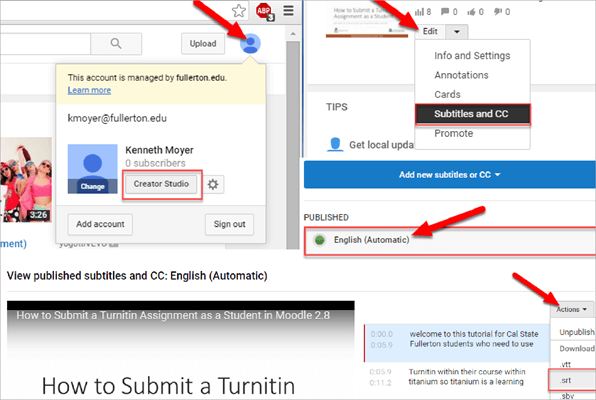Click the green published status dot
The image size is (596, 400).
point(319,240)
